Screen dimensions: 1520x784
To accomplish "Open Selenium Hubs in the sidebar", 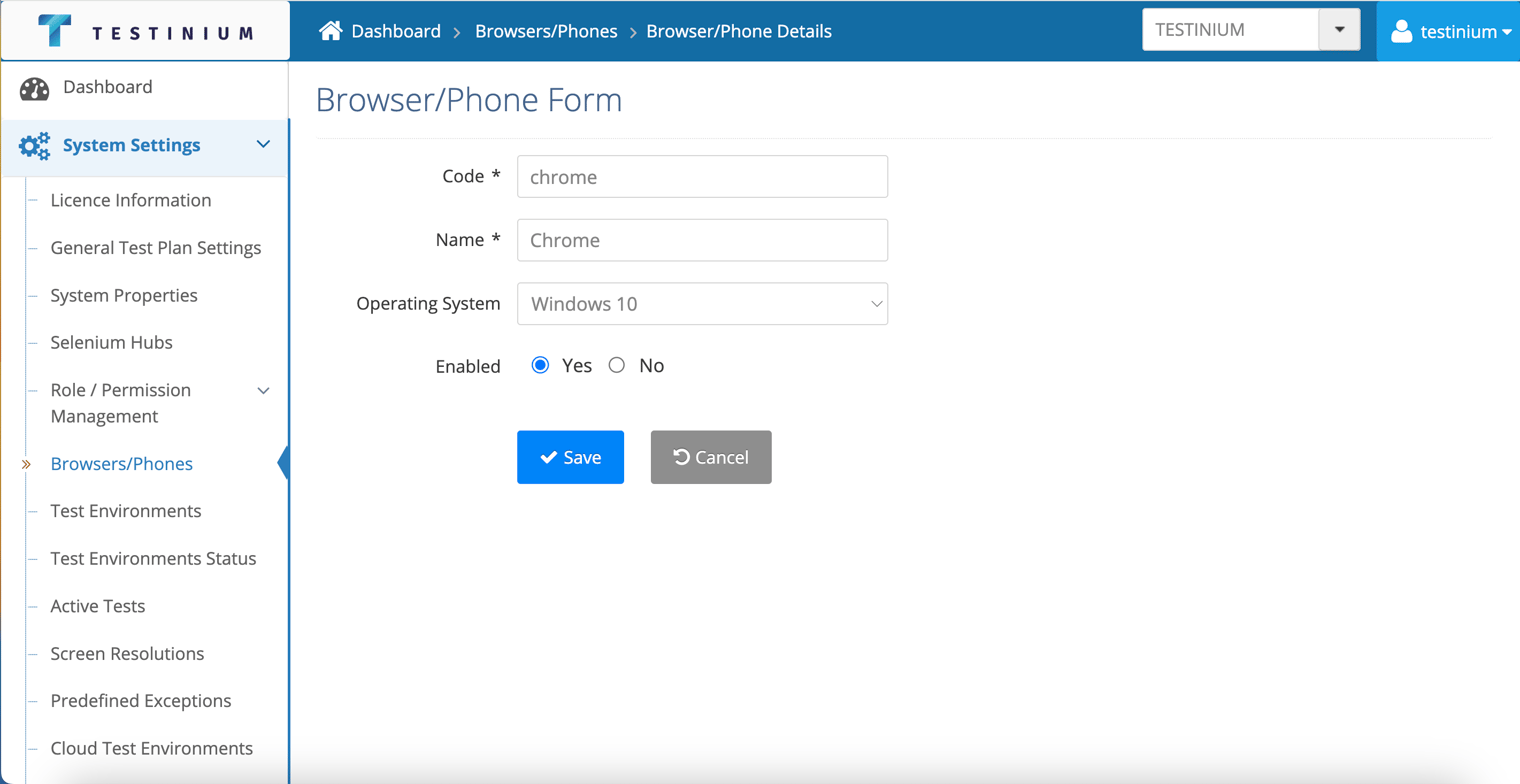I will coord(112,343).
